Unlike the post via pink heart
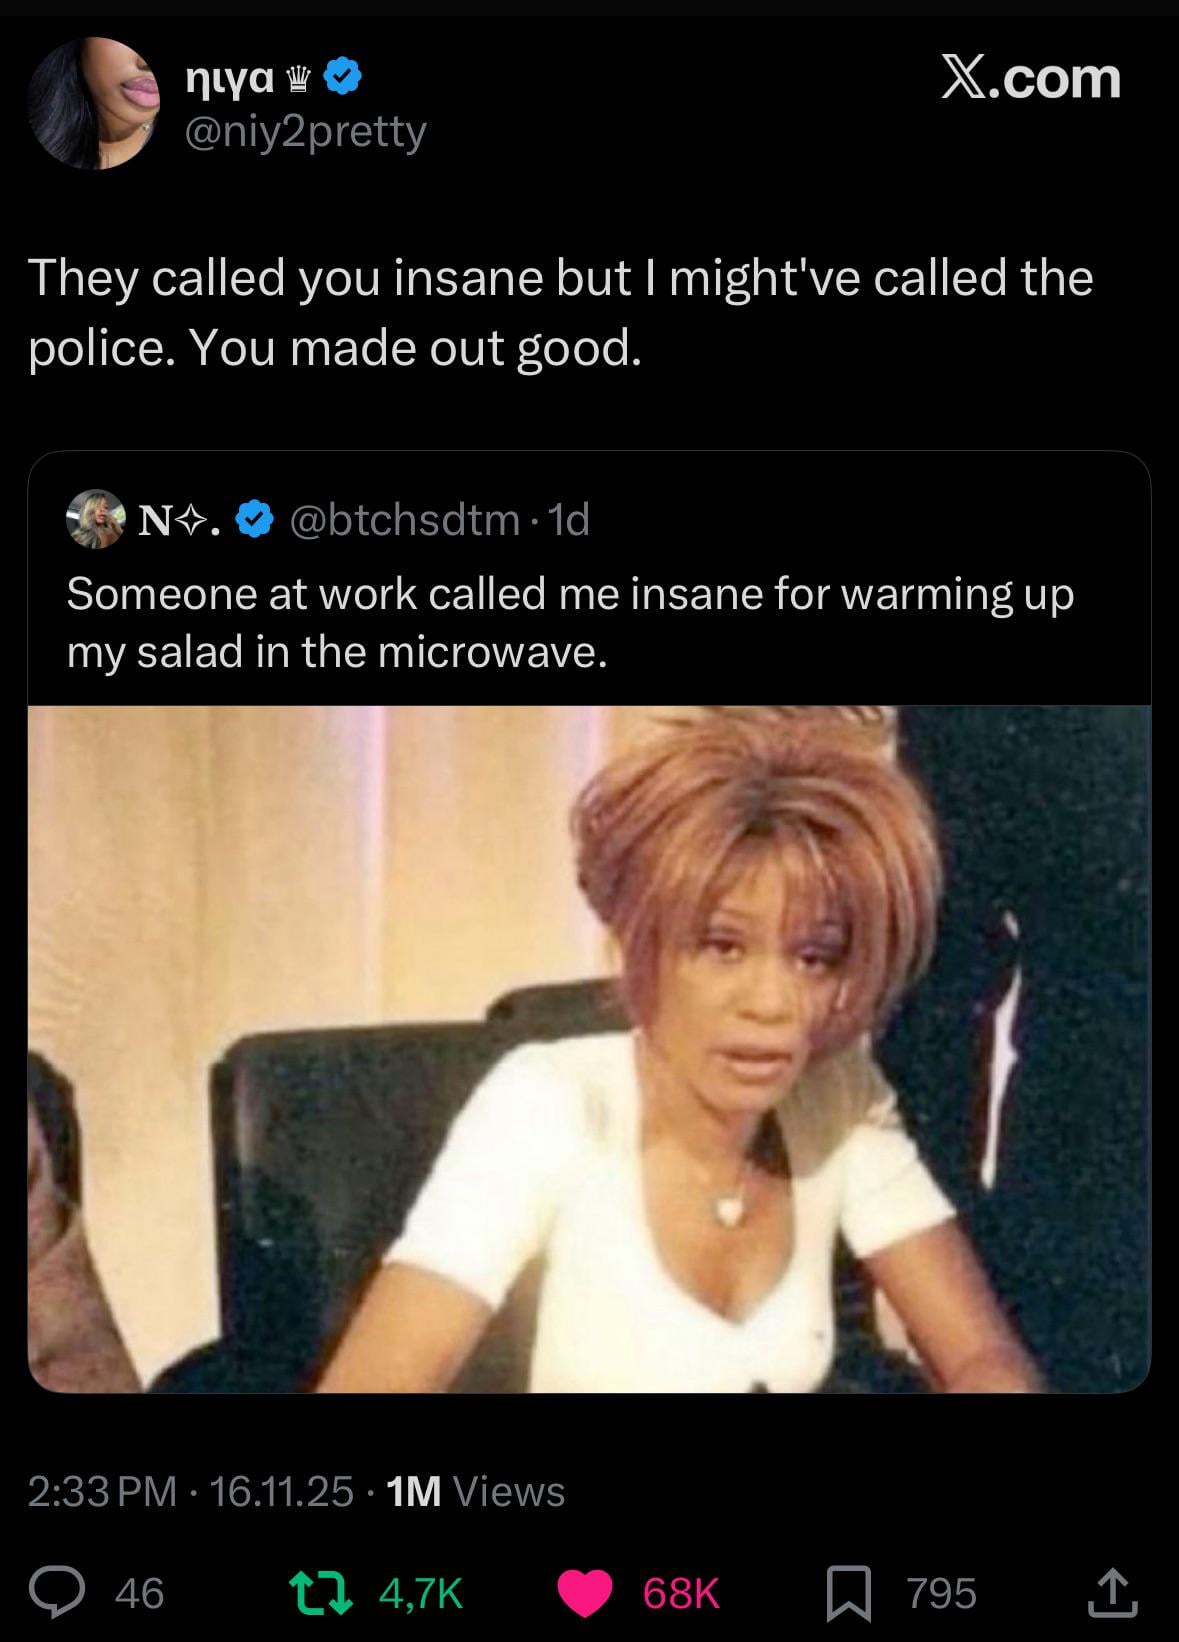 coord(584,1593)
